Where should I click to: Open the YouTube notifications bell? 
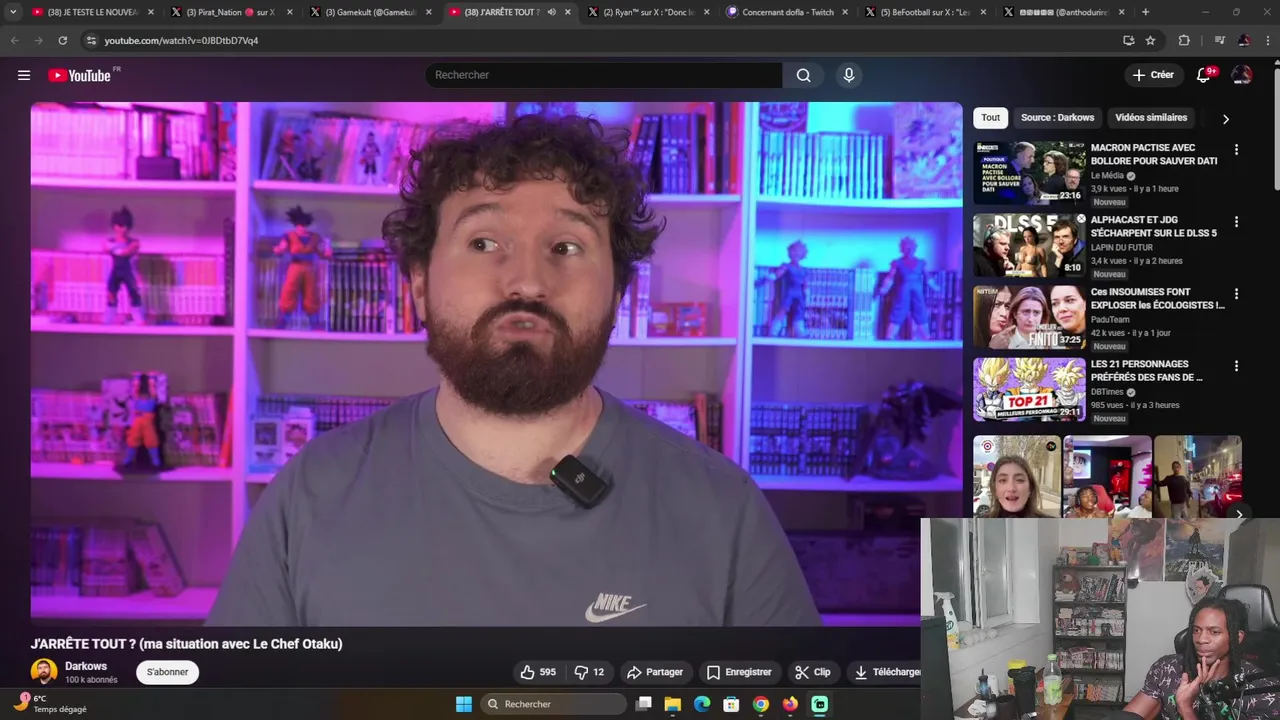coord(1204,75)
